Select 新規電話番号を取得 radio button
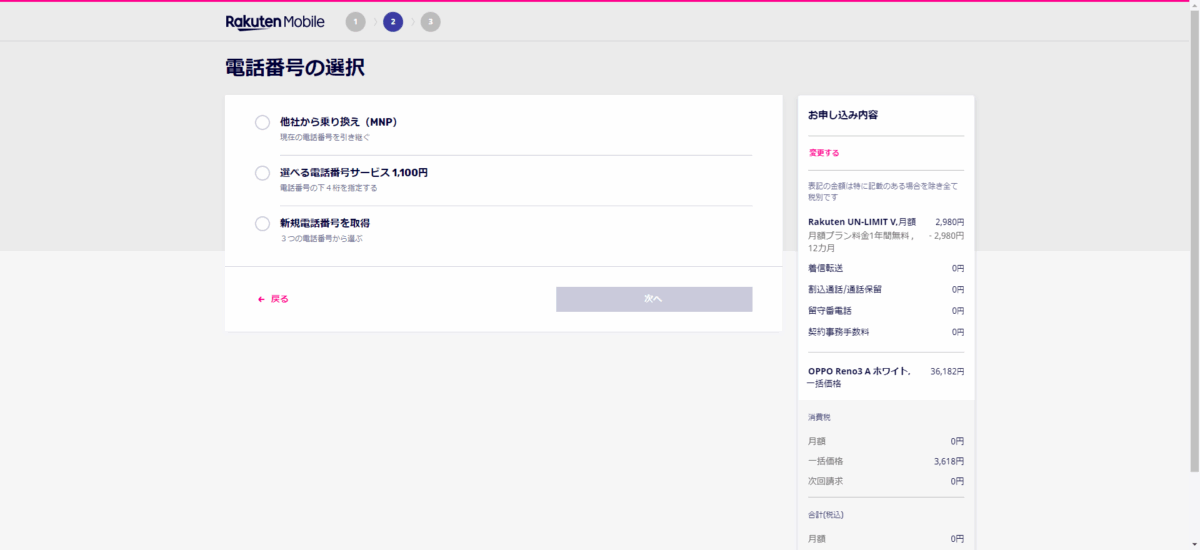 [262, 224]
